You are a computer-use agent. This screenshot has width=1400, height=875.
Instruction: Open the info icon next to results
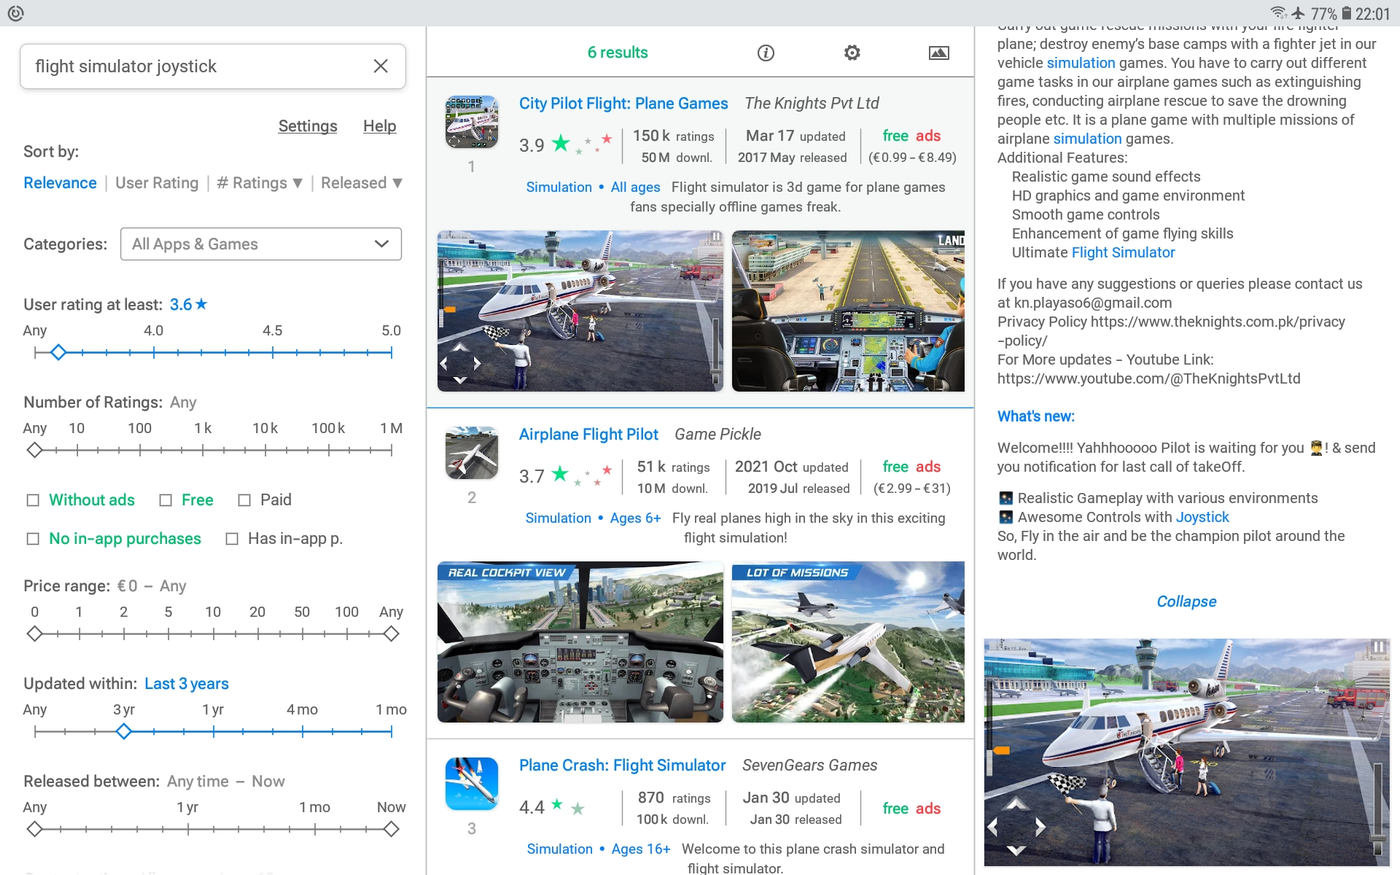click(766, 53)
